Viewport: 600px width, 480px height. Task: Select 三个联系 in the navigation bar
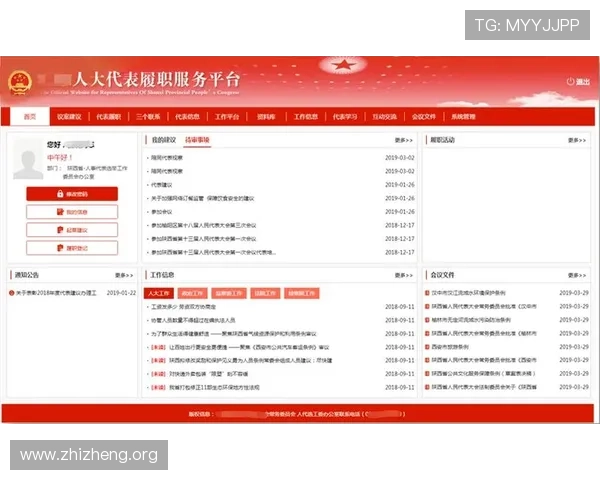pyautogui.click(x=148, y=116)
